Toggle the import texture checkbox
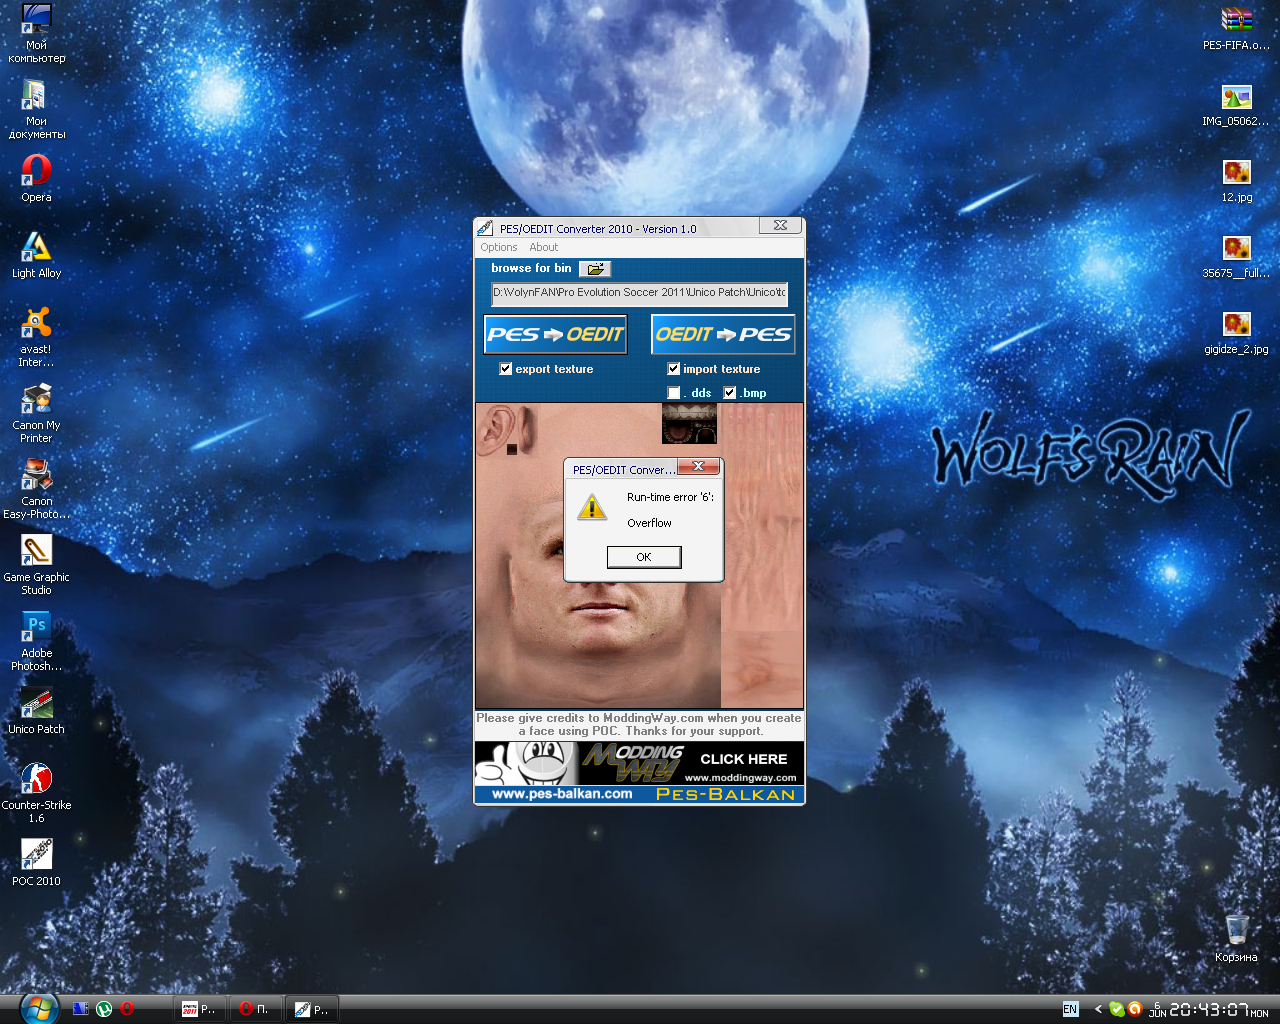 [674, 369]
